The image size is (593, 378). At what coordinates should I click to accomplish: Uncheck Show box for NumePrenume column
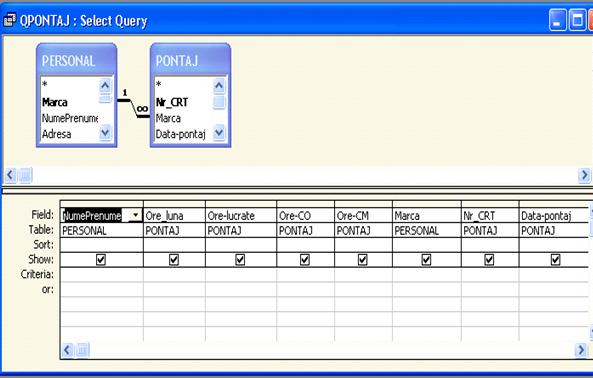(x=101, y=260)
